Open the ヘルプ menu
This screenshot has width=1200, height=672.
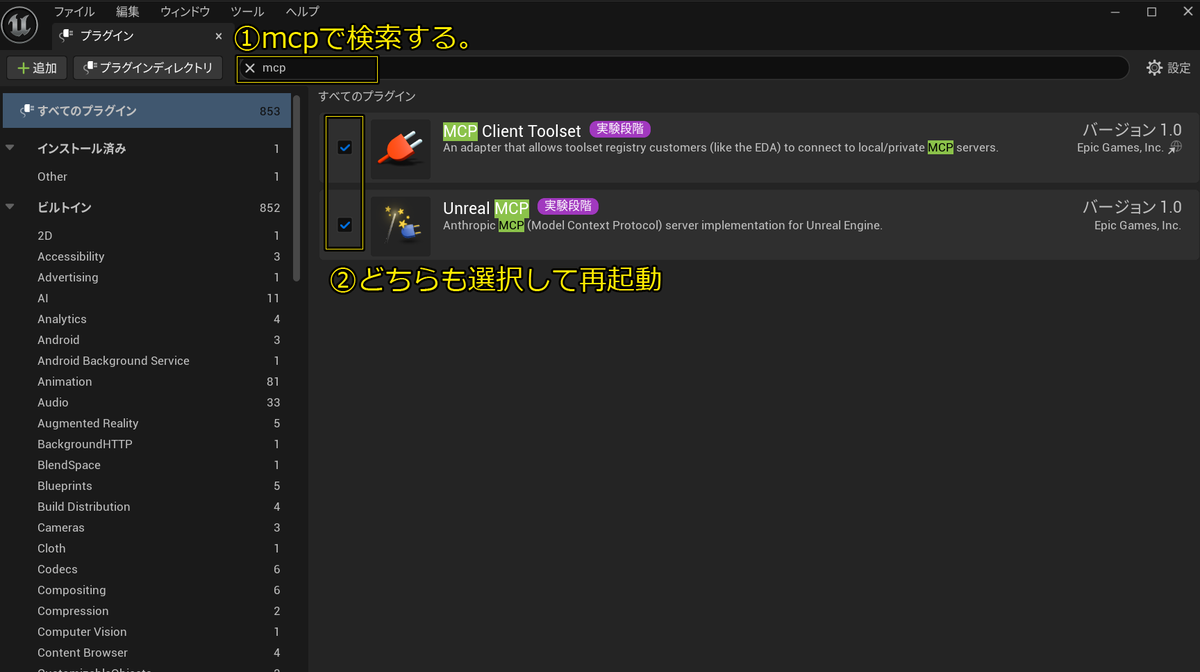pos(302,11)
